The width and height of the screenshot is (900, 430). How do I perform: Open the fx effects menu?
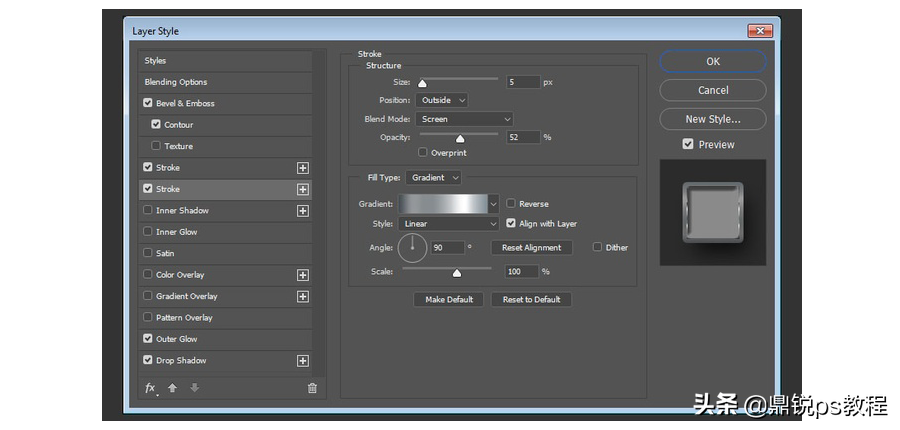pos(150,388)
